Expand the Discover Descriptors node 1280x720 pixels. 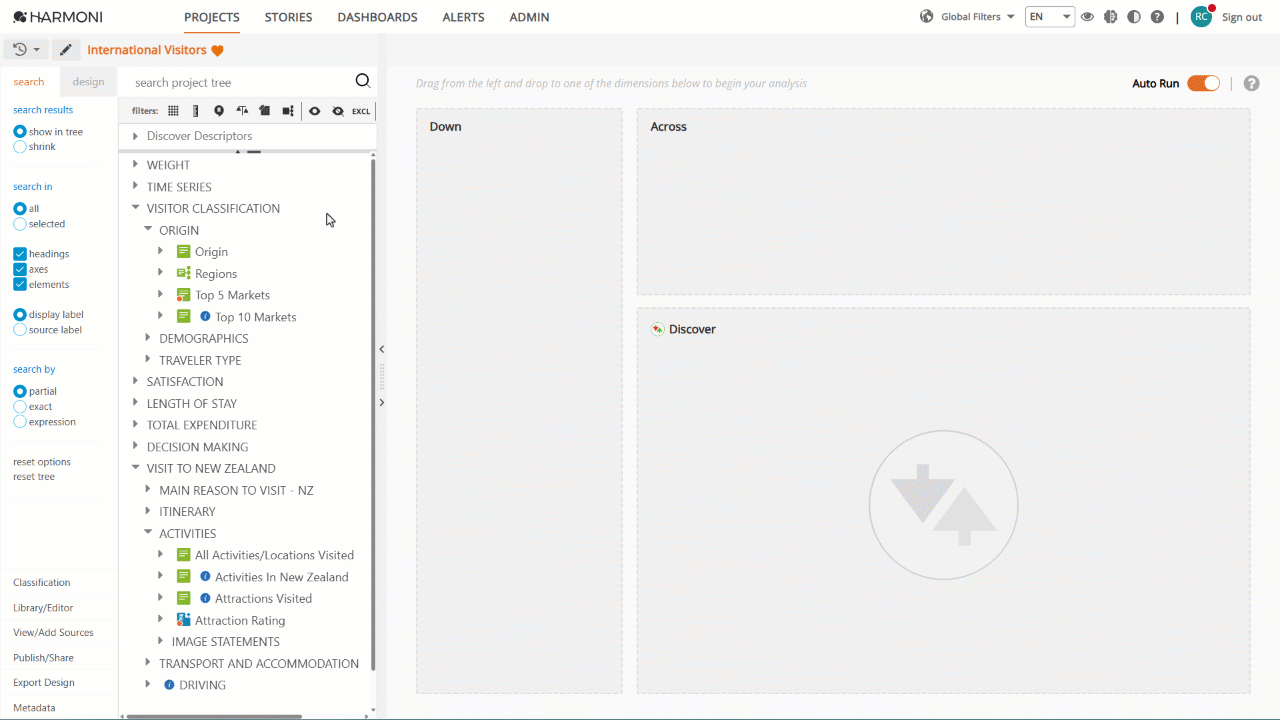tap(135, 136)
